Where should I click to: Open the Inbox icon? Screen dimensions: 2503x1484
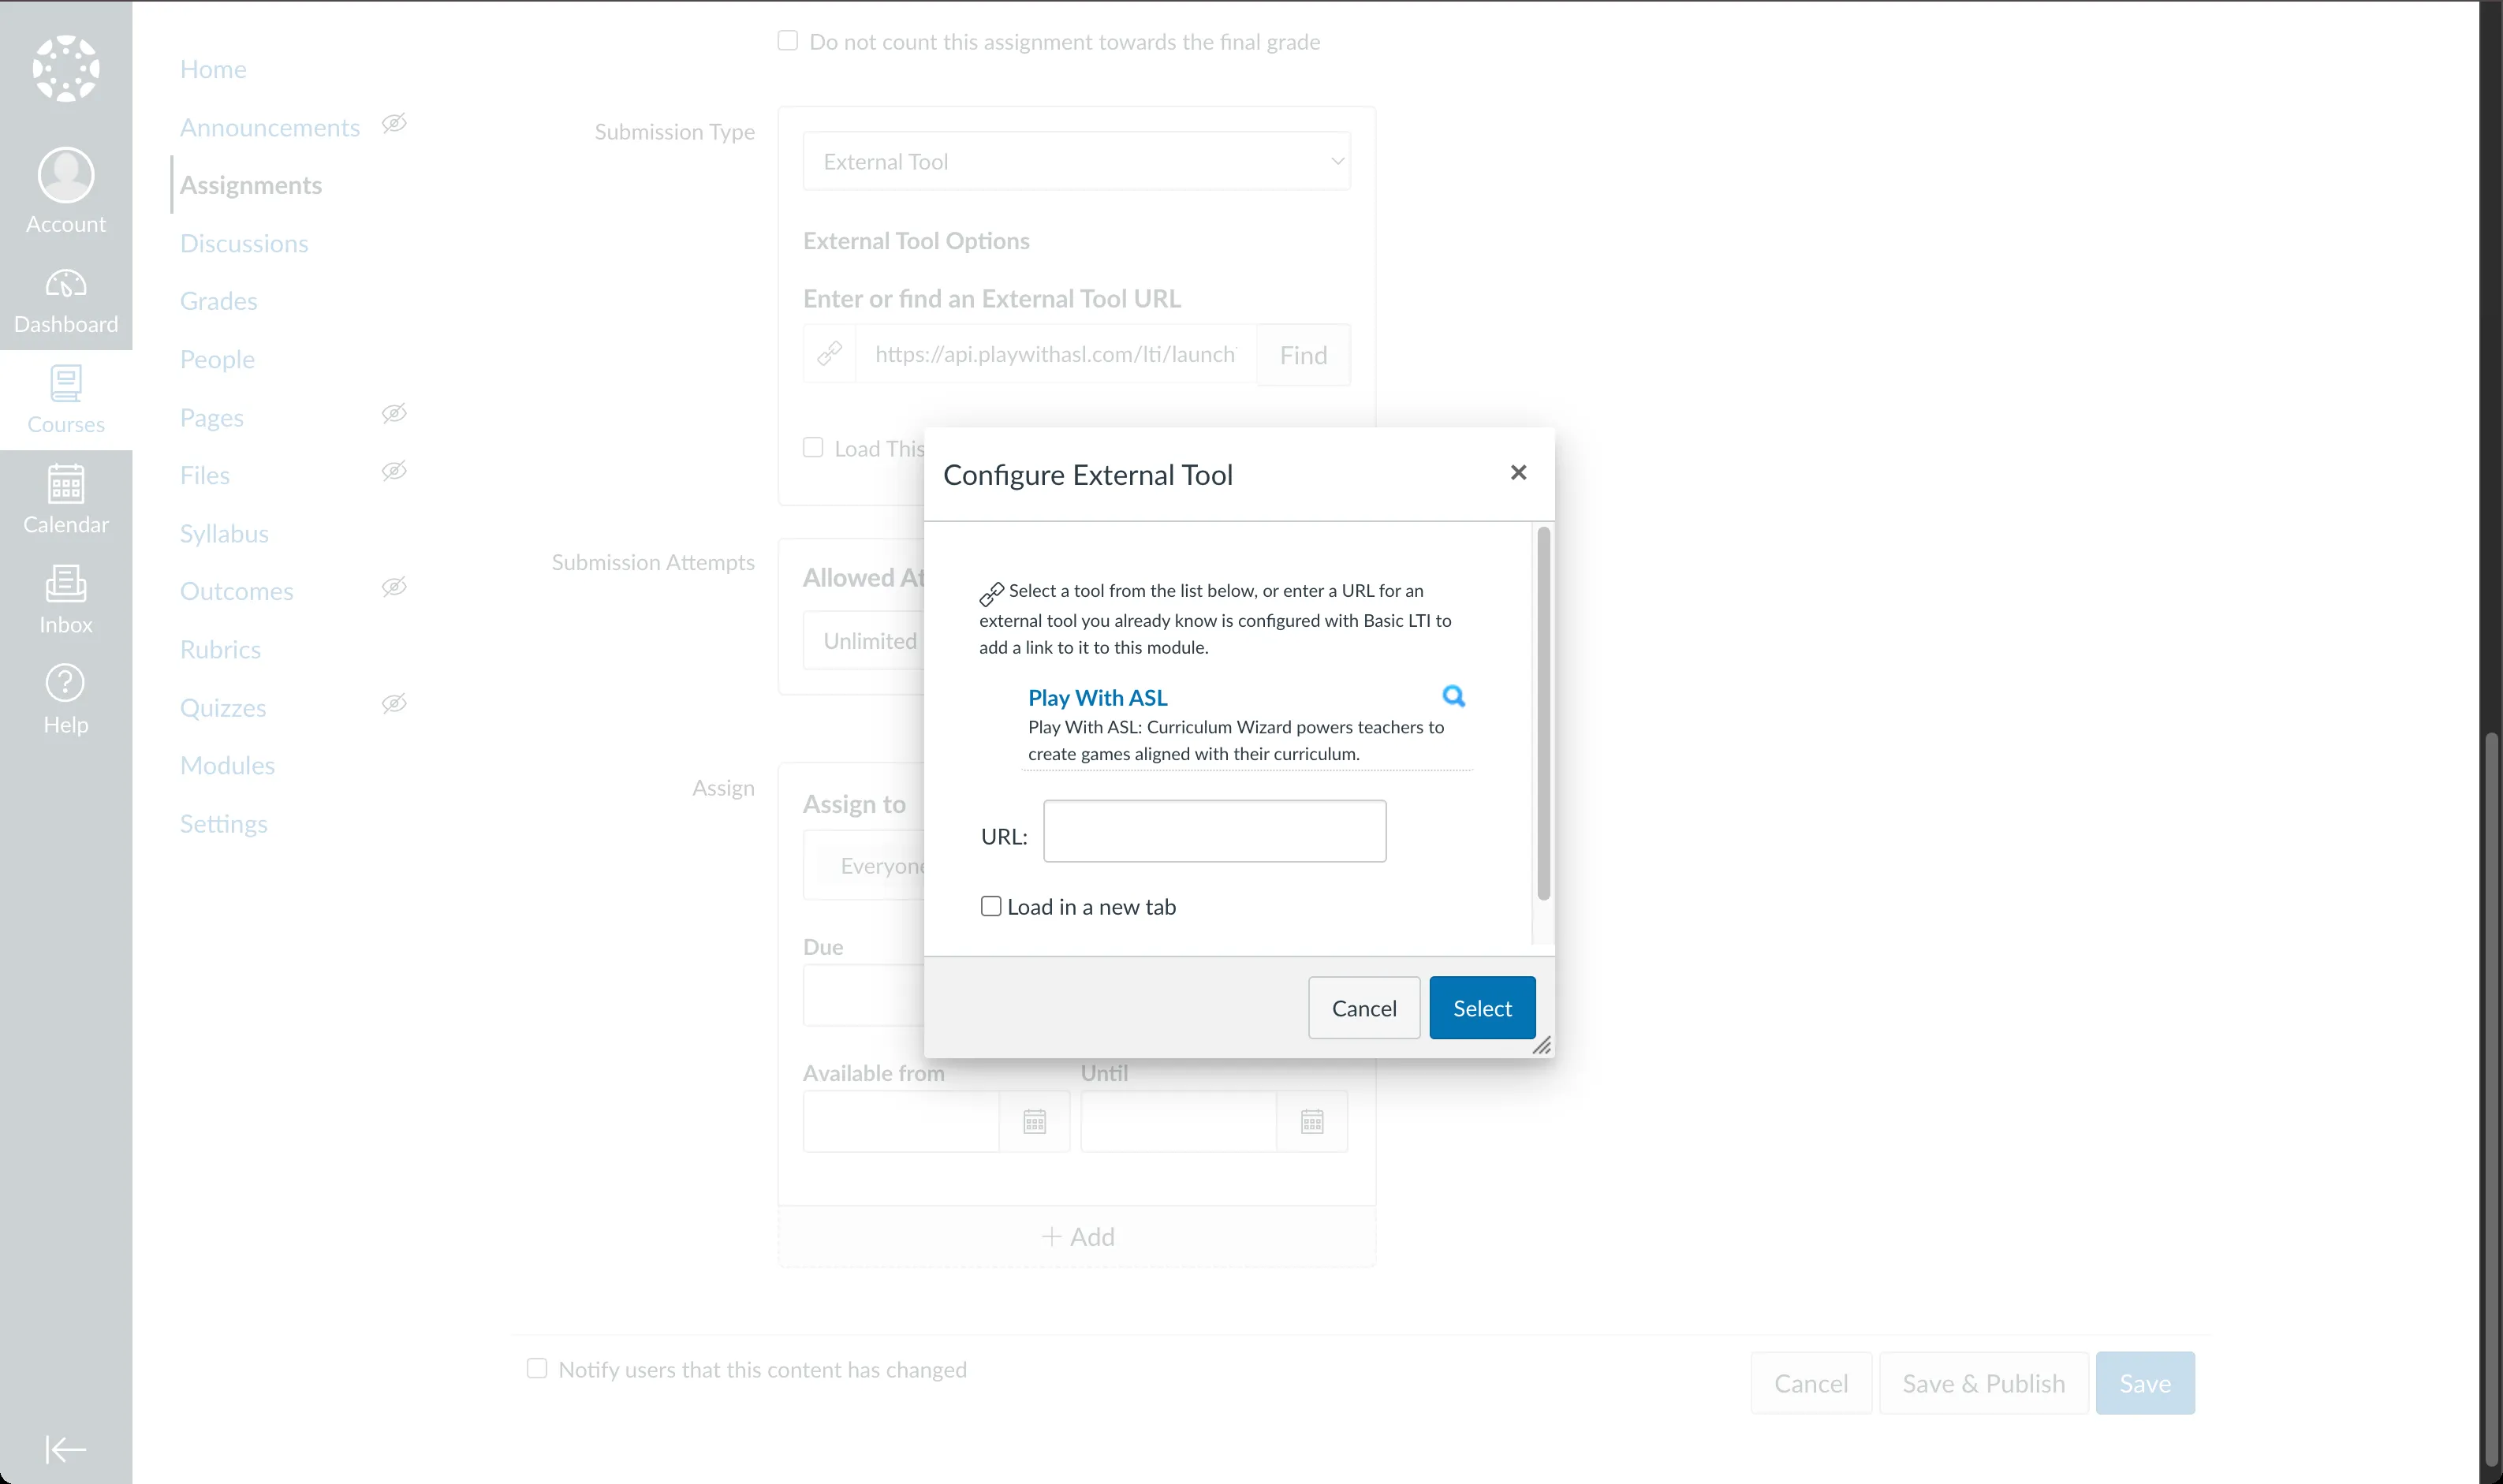coord(66,583)
